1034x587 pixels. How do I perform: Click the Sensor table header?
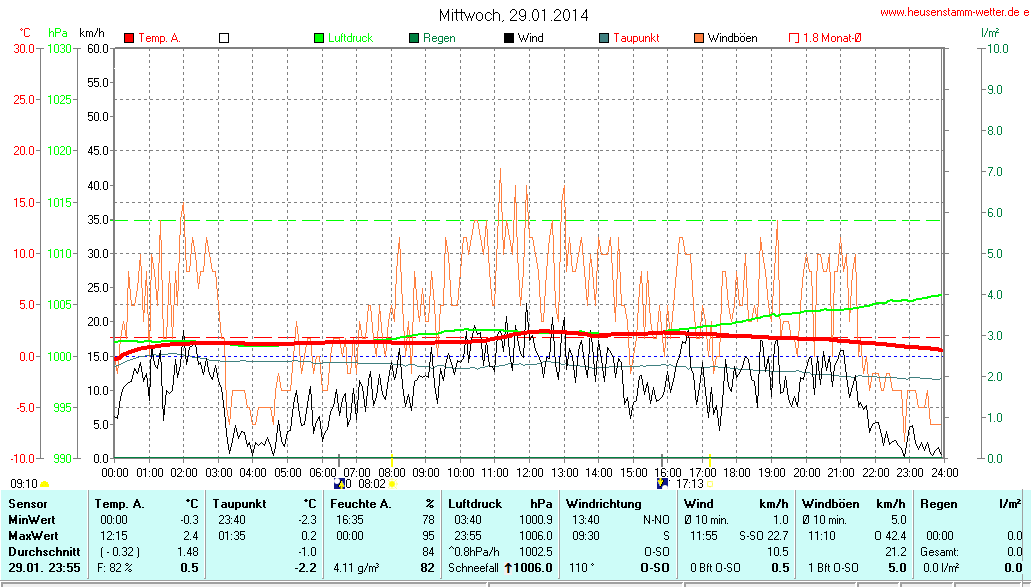click(28, 504)
